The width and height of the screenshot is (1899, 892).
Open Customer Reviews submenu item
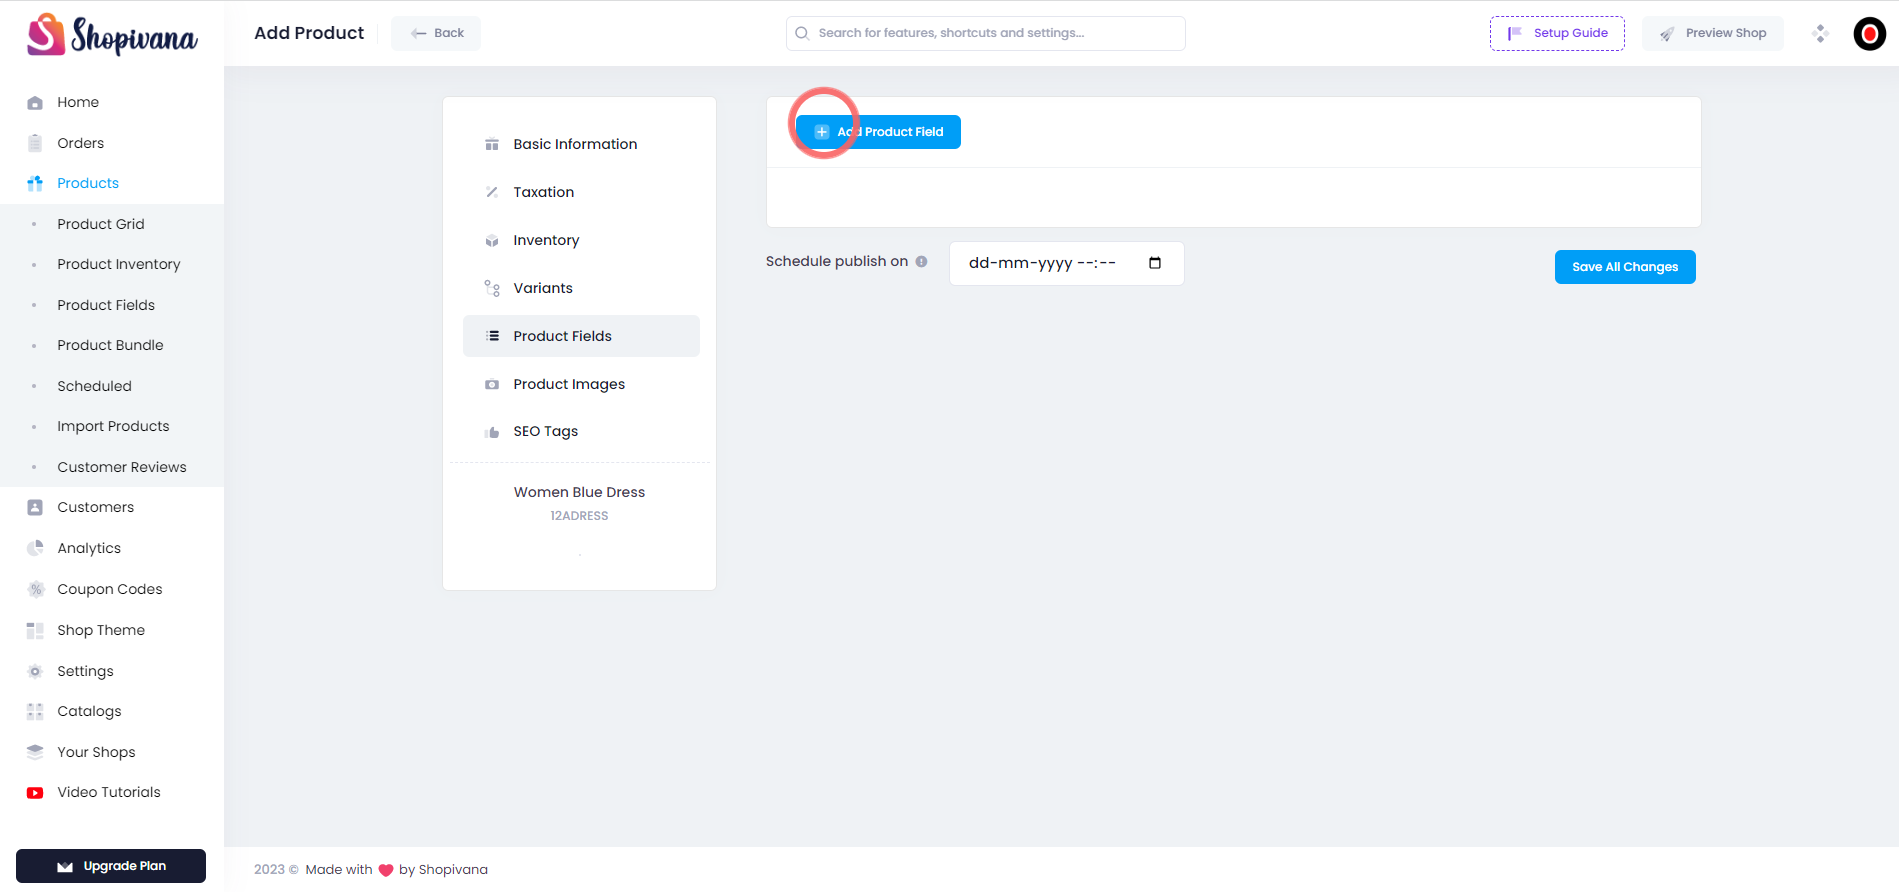click(122, 467)
